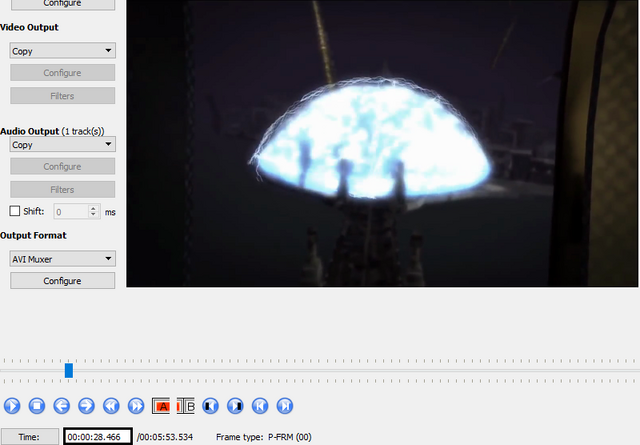
Task: Go back one frame with left arrow icon
Action: click(62, 406)
